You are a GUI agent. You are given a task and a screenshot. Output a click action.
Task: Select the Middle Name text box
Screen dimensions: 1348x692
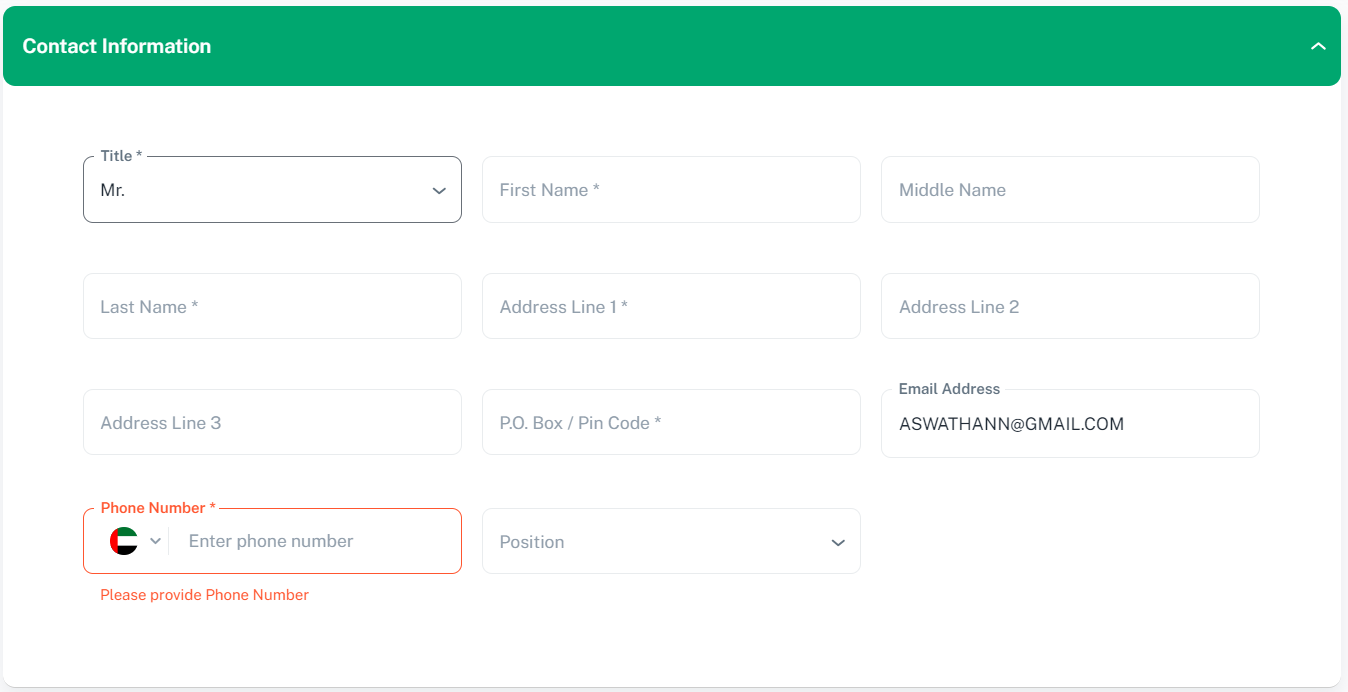tap(1069, 190)
